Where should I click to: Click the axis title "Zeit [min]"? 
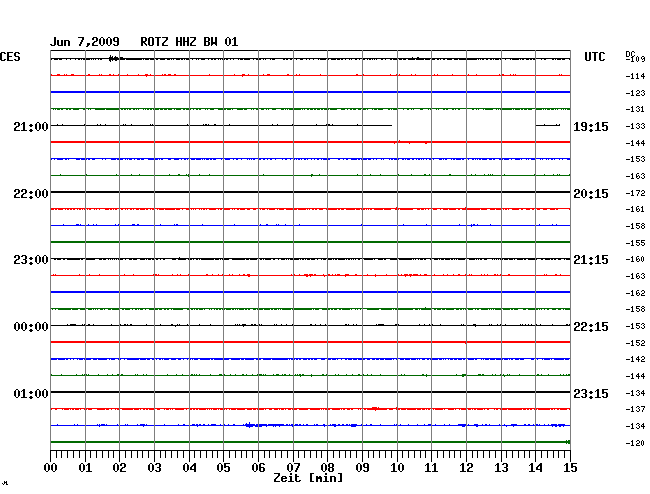point(308,478)
